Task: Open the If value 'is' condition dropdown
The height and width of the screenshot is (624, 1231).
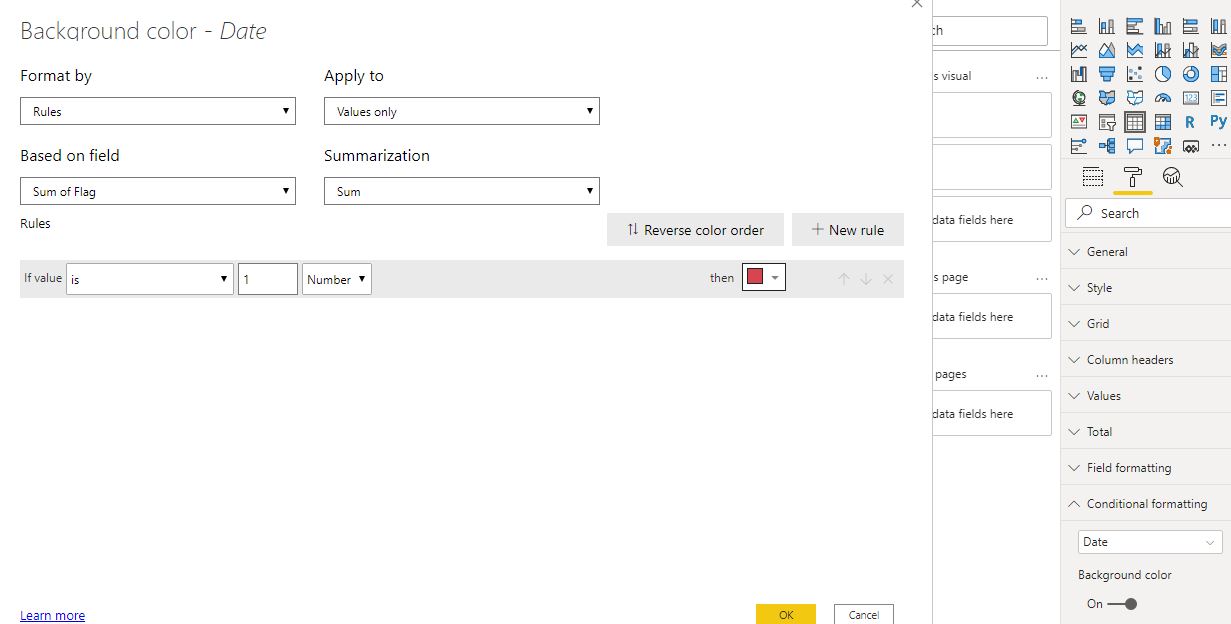Action: [150, 279]
